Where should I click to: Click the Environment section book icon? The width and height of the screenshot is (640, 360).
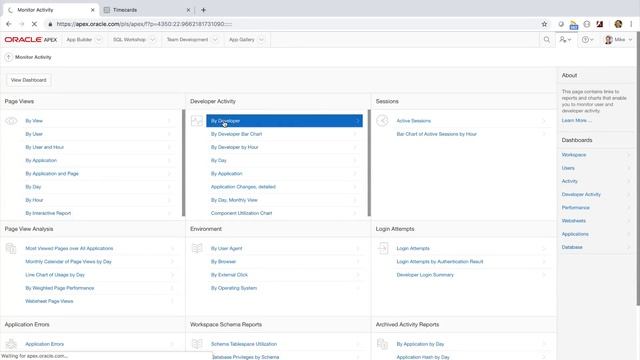(x=197, y=248)
